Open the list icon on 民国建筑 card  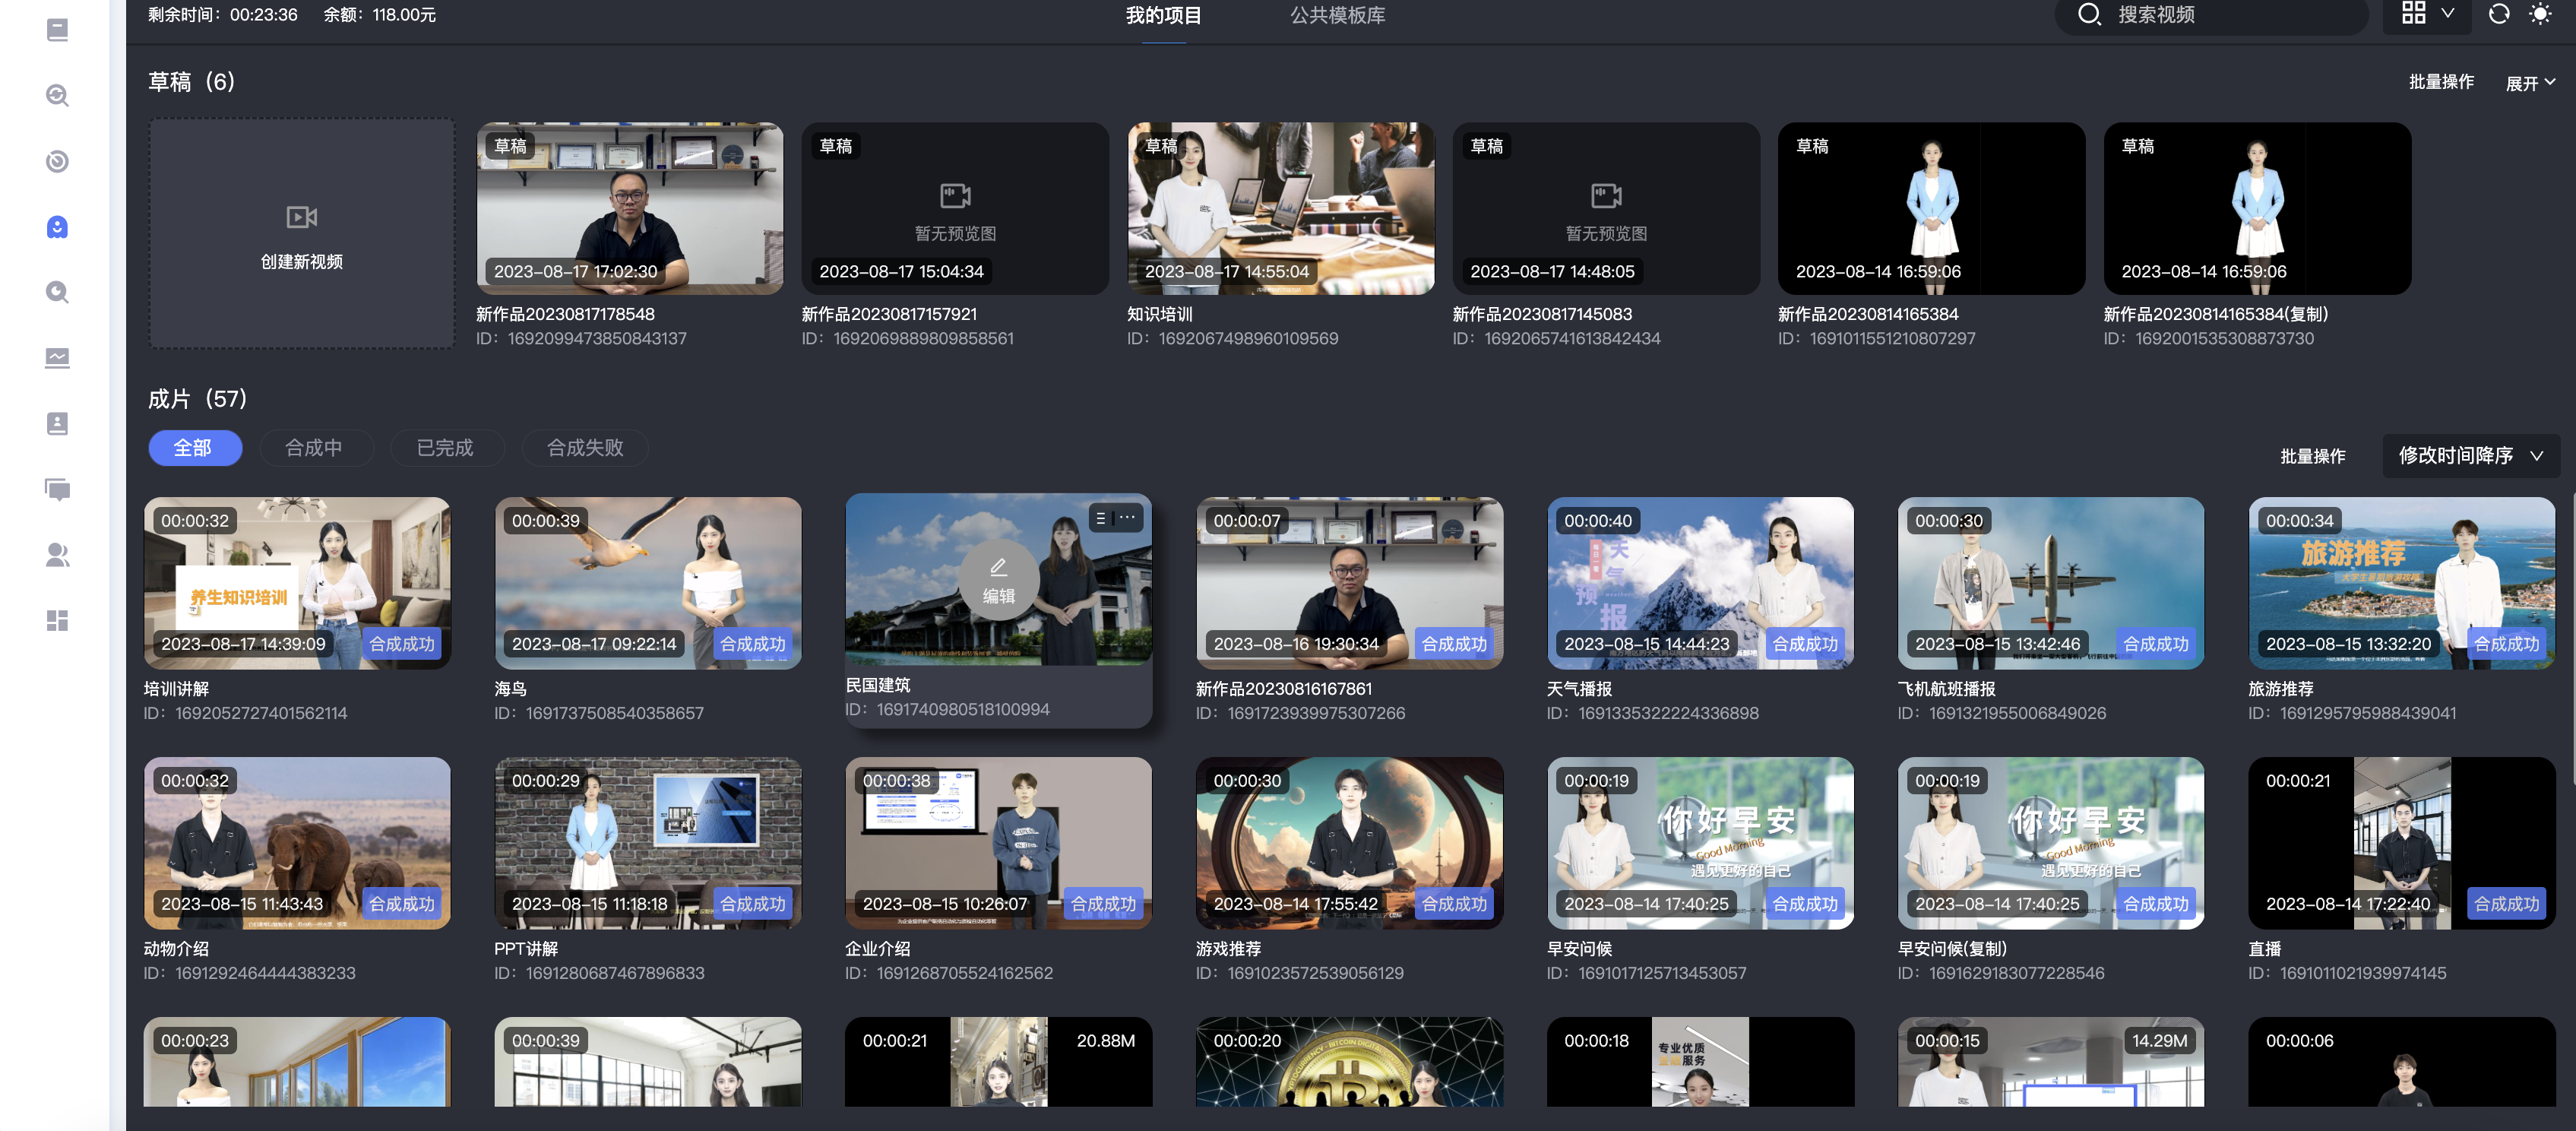tap(1101, 518)
